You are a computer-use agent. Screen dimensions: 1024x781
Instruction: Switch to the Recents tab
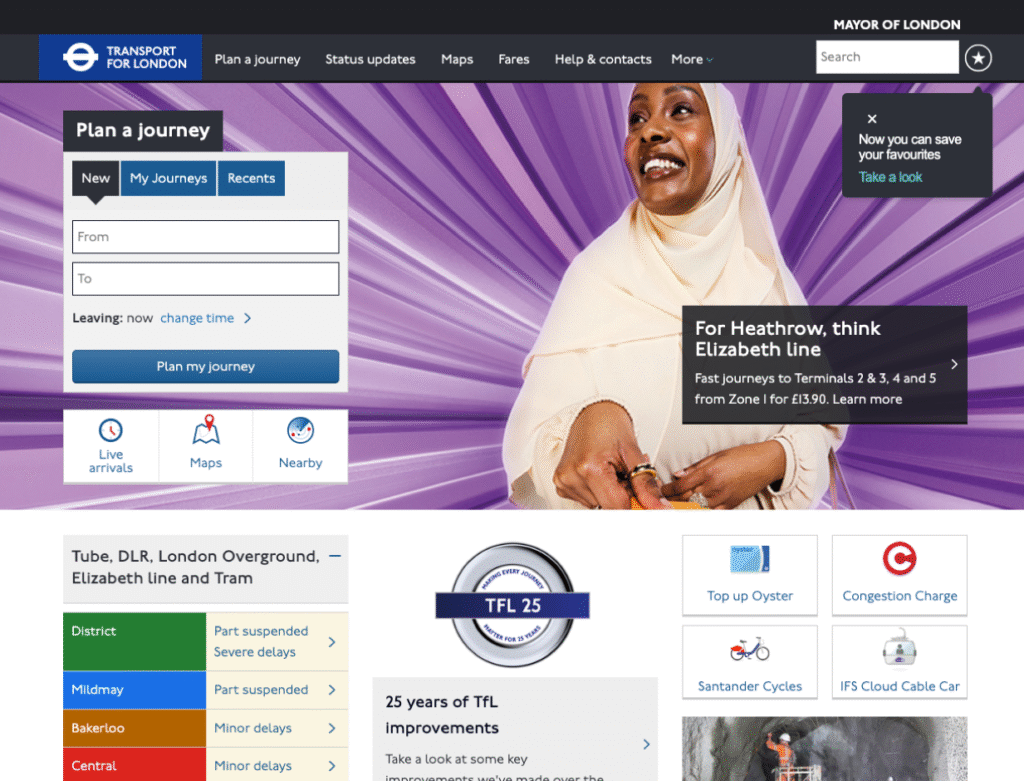tap(251, 178)
